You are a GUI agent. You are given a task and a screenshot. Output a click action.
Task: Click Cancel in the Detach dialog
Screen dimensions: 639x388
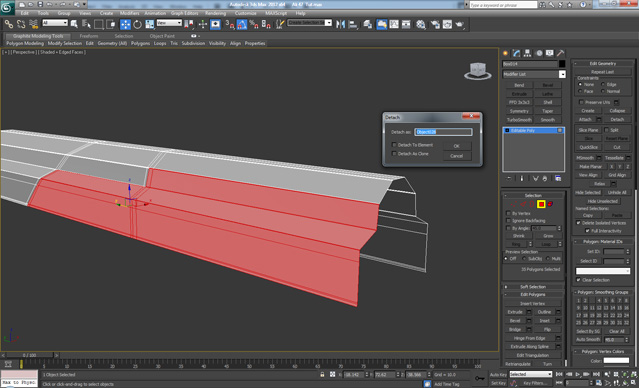pos(456,156)
